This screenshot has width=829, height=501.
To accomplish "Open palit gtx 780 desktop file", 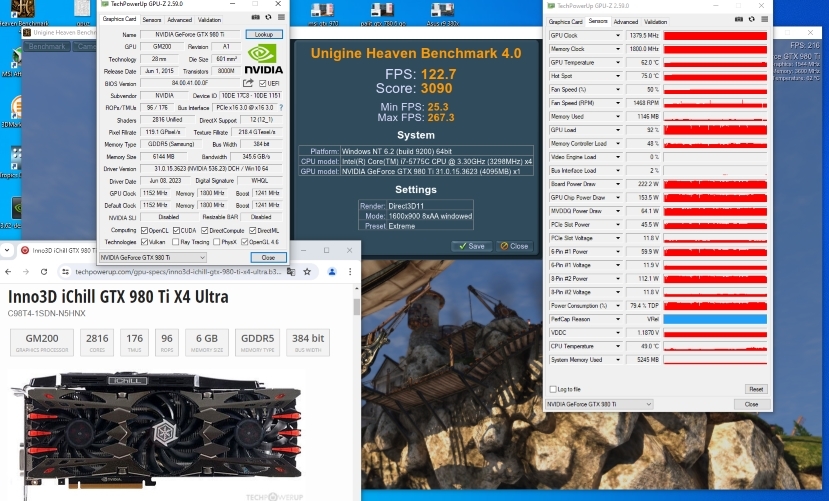I will [382, 14].
